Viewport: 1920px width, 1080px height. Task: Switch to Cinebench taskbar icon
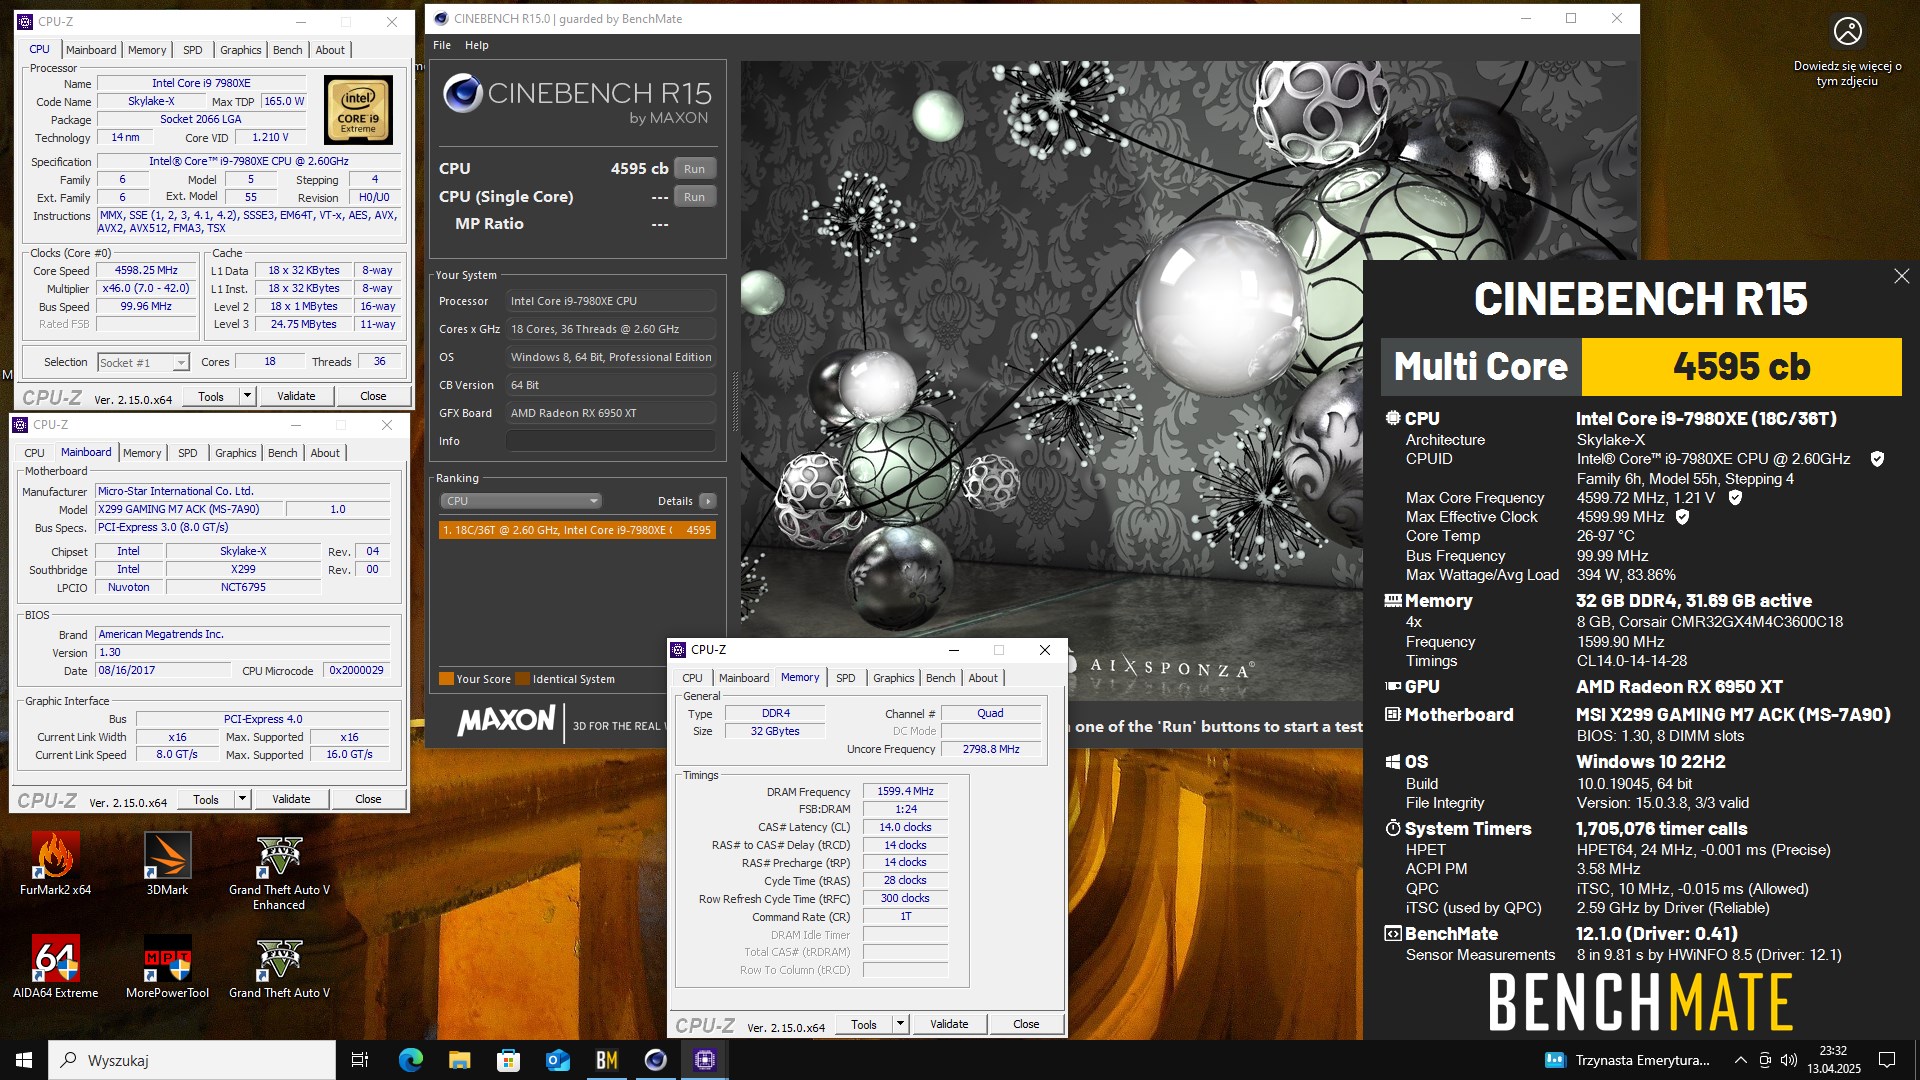click(x=655, y=1060)
